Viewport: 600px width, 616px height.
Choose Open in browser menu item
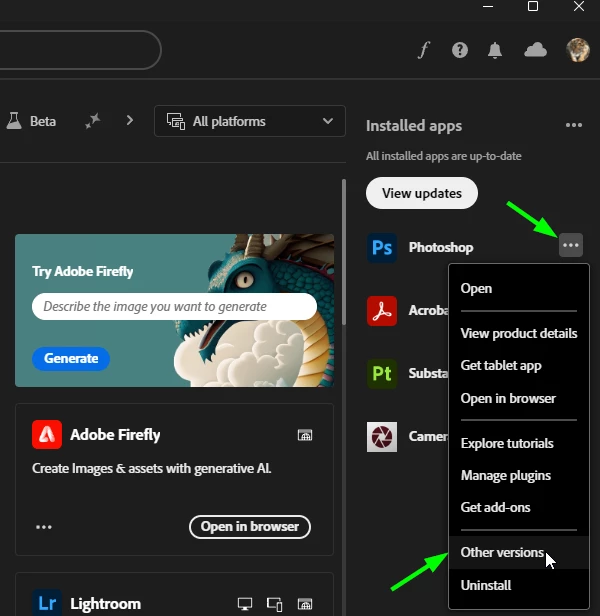click(519, 398)
